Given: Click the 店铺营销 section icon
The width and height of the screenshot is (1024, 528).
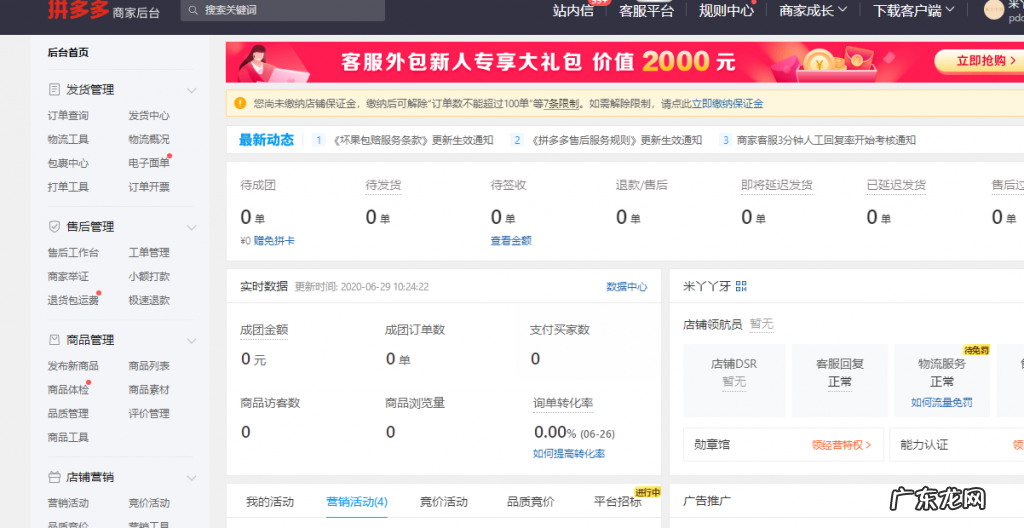Looking at the screenshot, I should 55,477.
